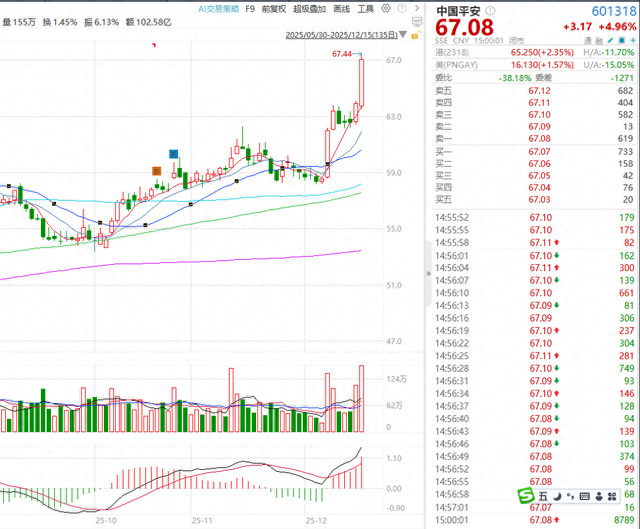Screen dimensions: 640x529
Task: Click the 额 102.58亿 turnover figure
Action: click(149, 22)
